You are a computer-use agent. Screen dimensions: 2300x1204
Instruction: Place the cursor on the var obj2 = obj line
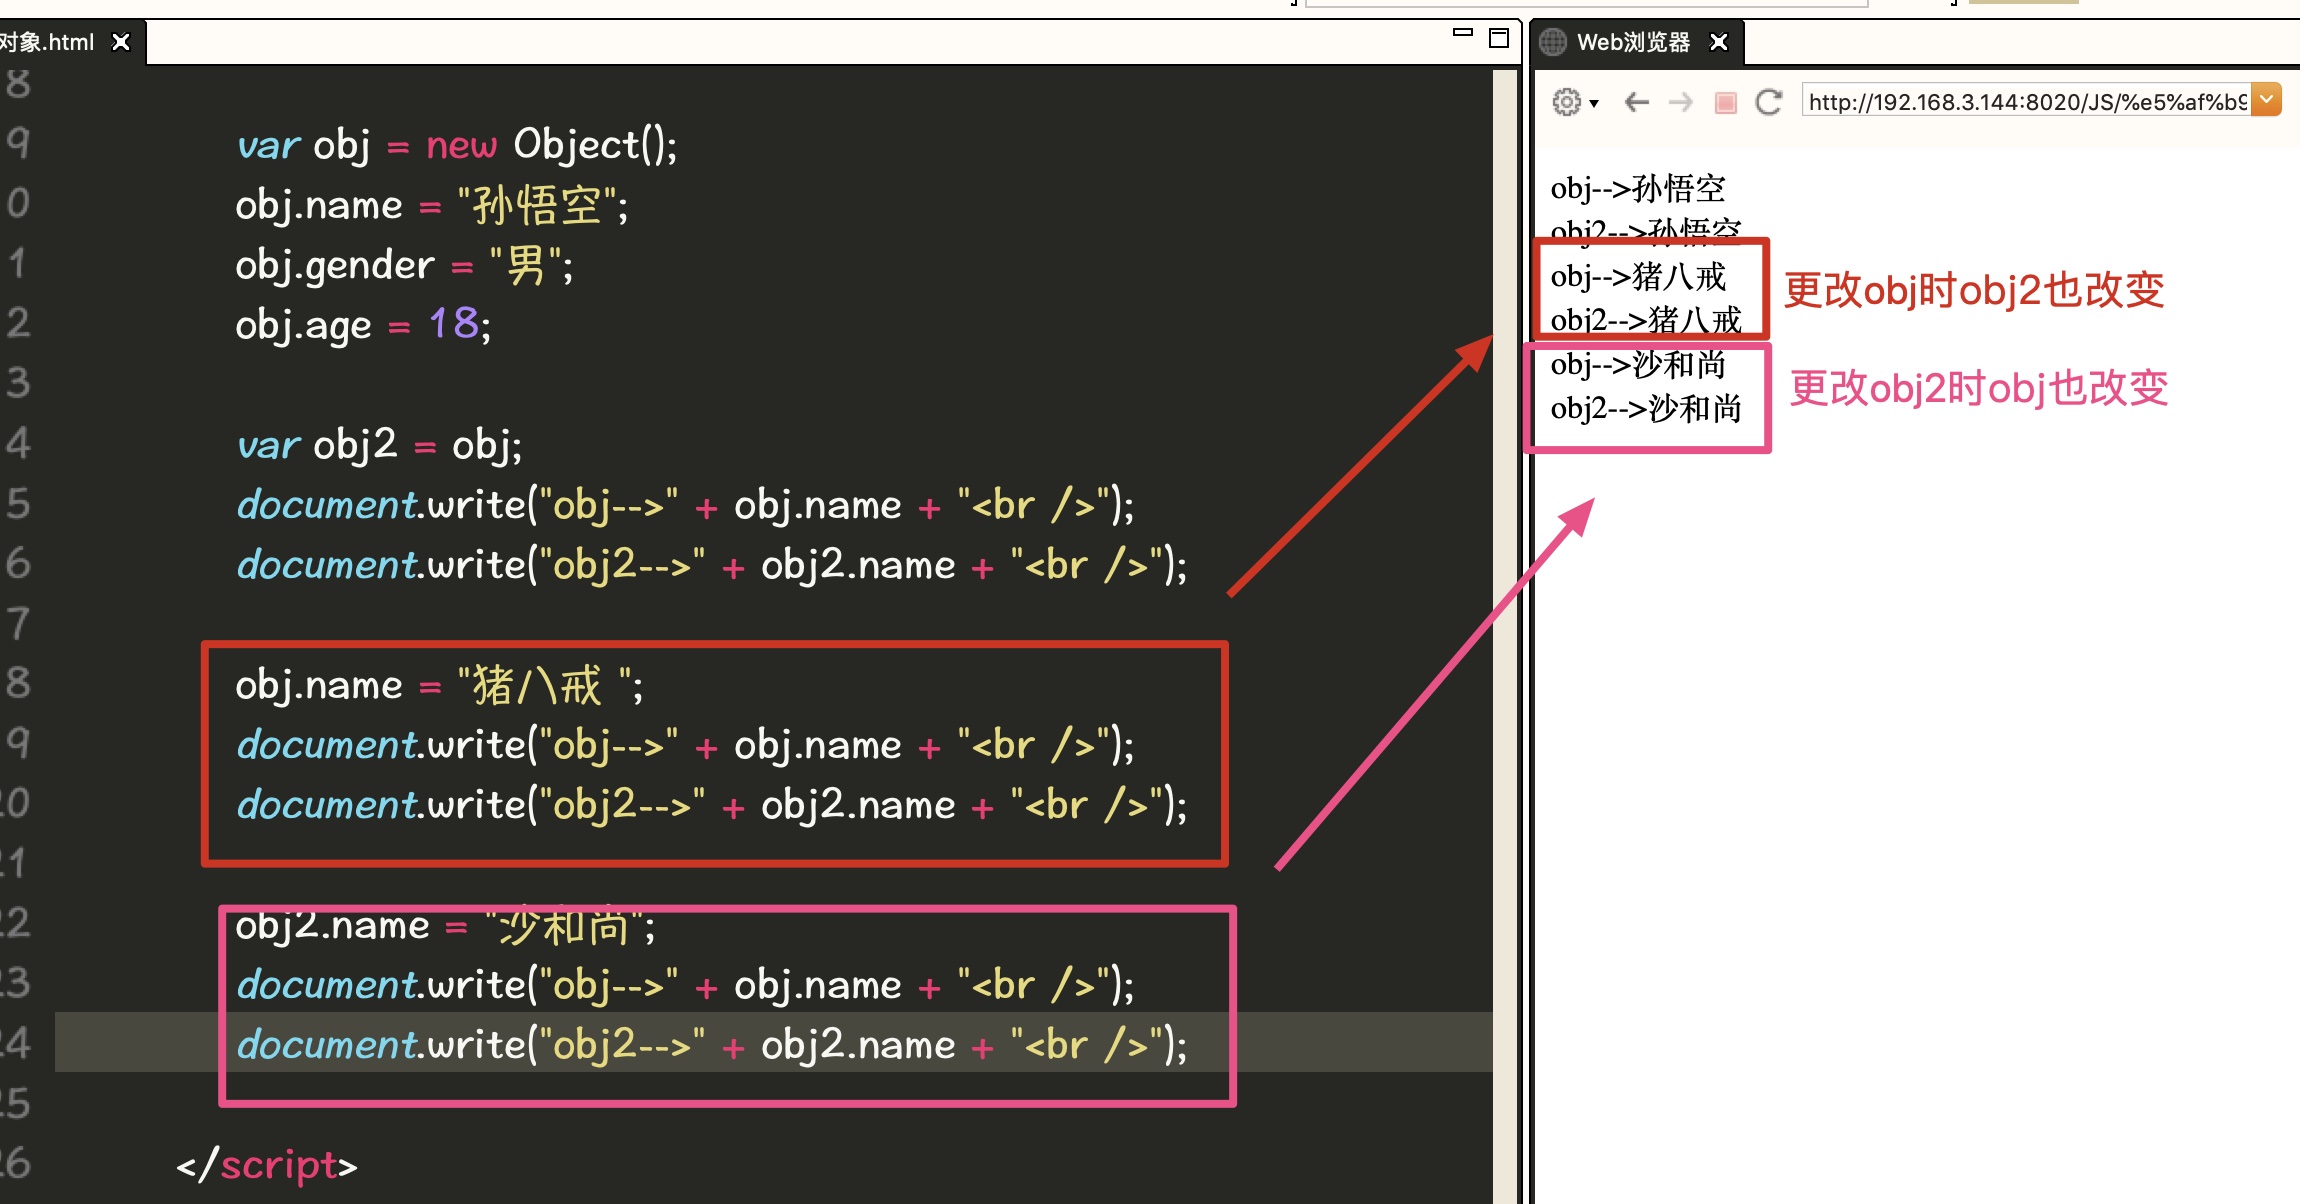point(380,445)
